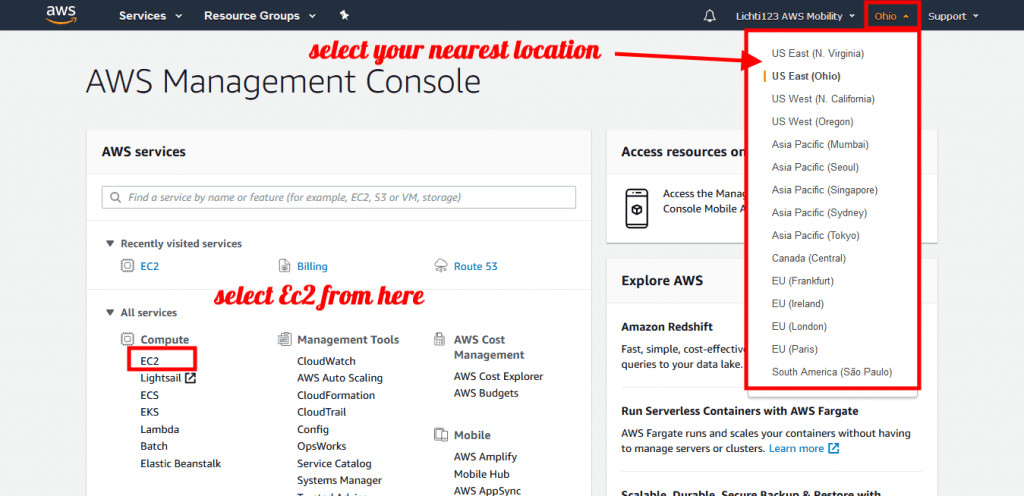Open the Support dropdown menu

point(953,16)
